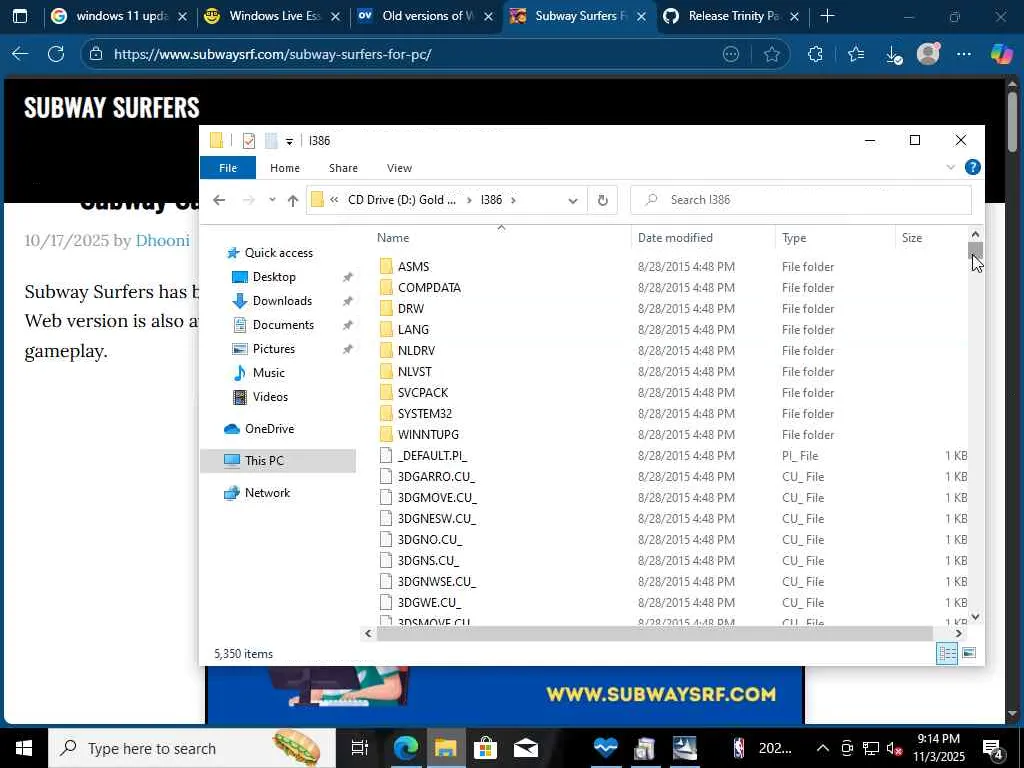Click Explorer back navigation arrow
This screenshot has width=1024, height=768.
[219, 200]
